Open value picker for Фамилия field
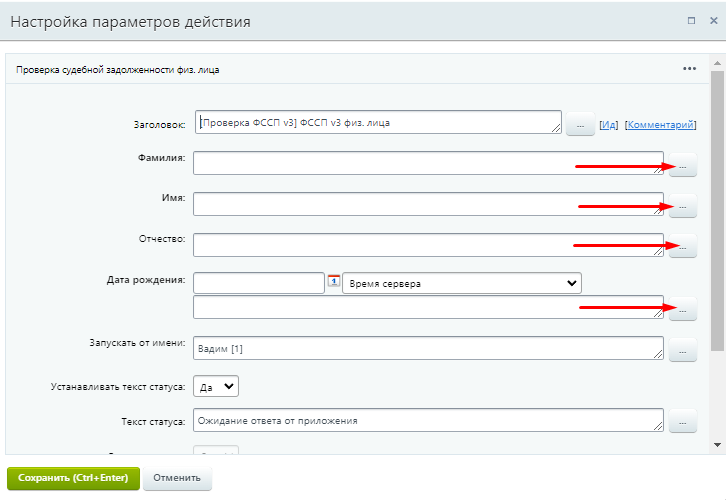 coord(682,165)
